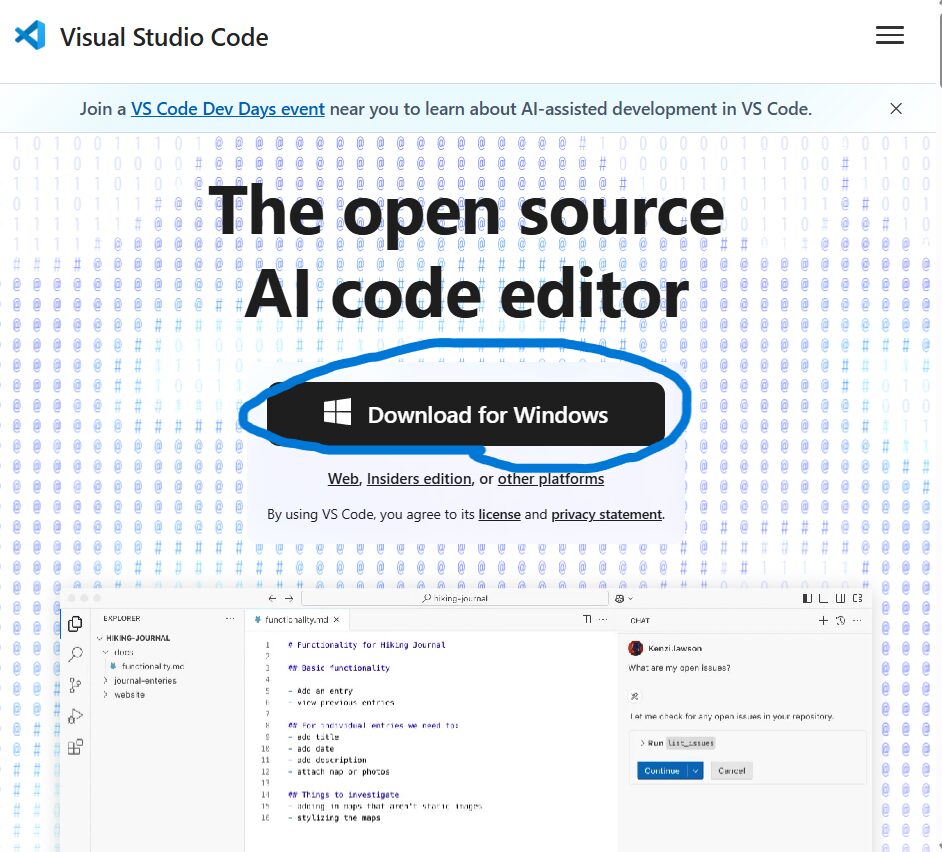The height and width of the screenshot is (852, 942).
Task: Expand the website folder in Explorer
Action: click(129, 694)
